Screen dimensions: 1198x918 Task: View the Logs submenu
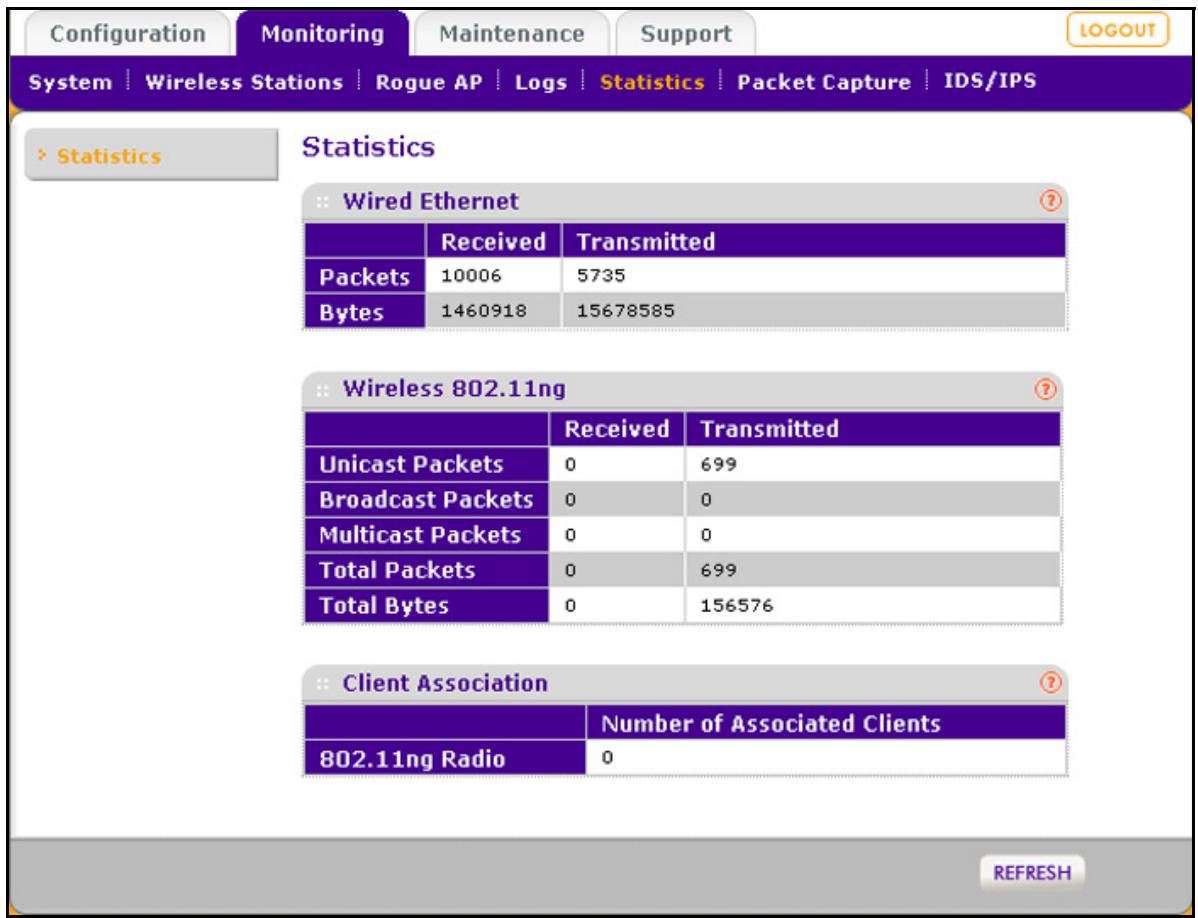(x=541, y=82)
